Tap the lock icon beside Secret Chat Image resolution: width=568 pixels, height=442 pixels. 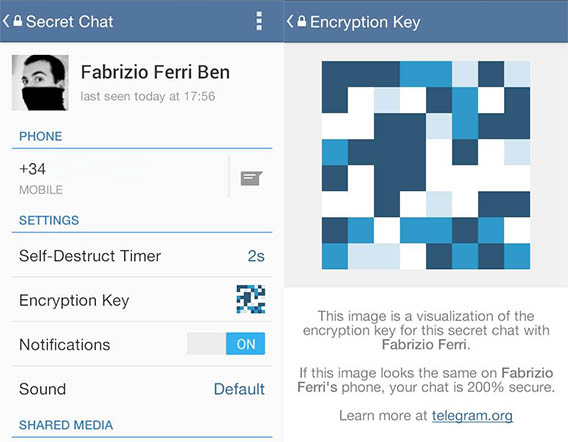[x=17, y=21]
